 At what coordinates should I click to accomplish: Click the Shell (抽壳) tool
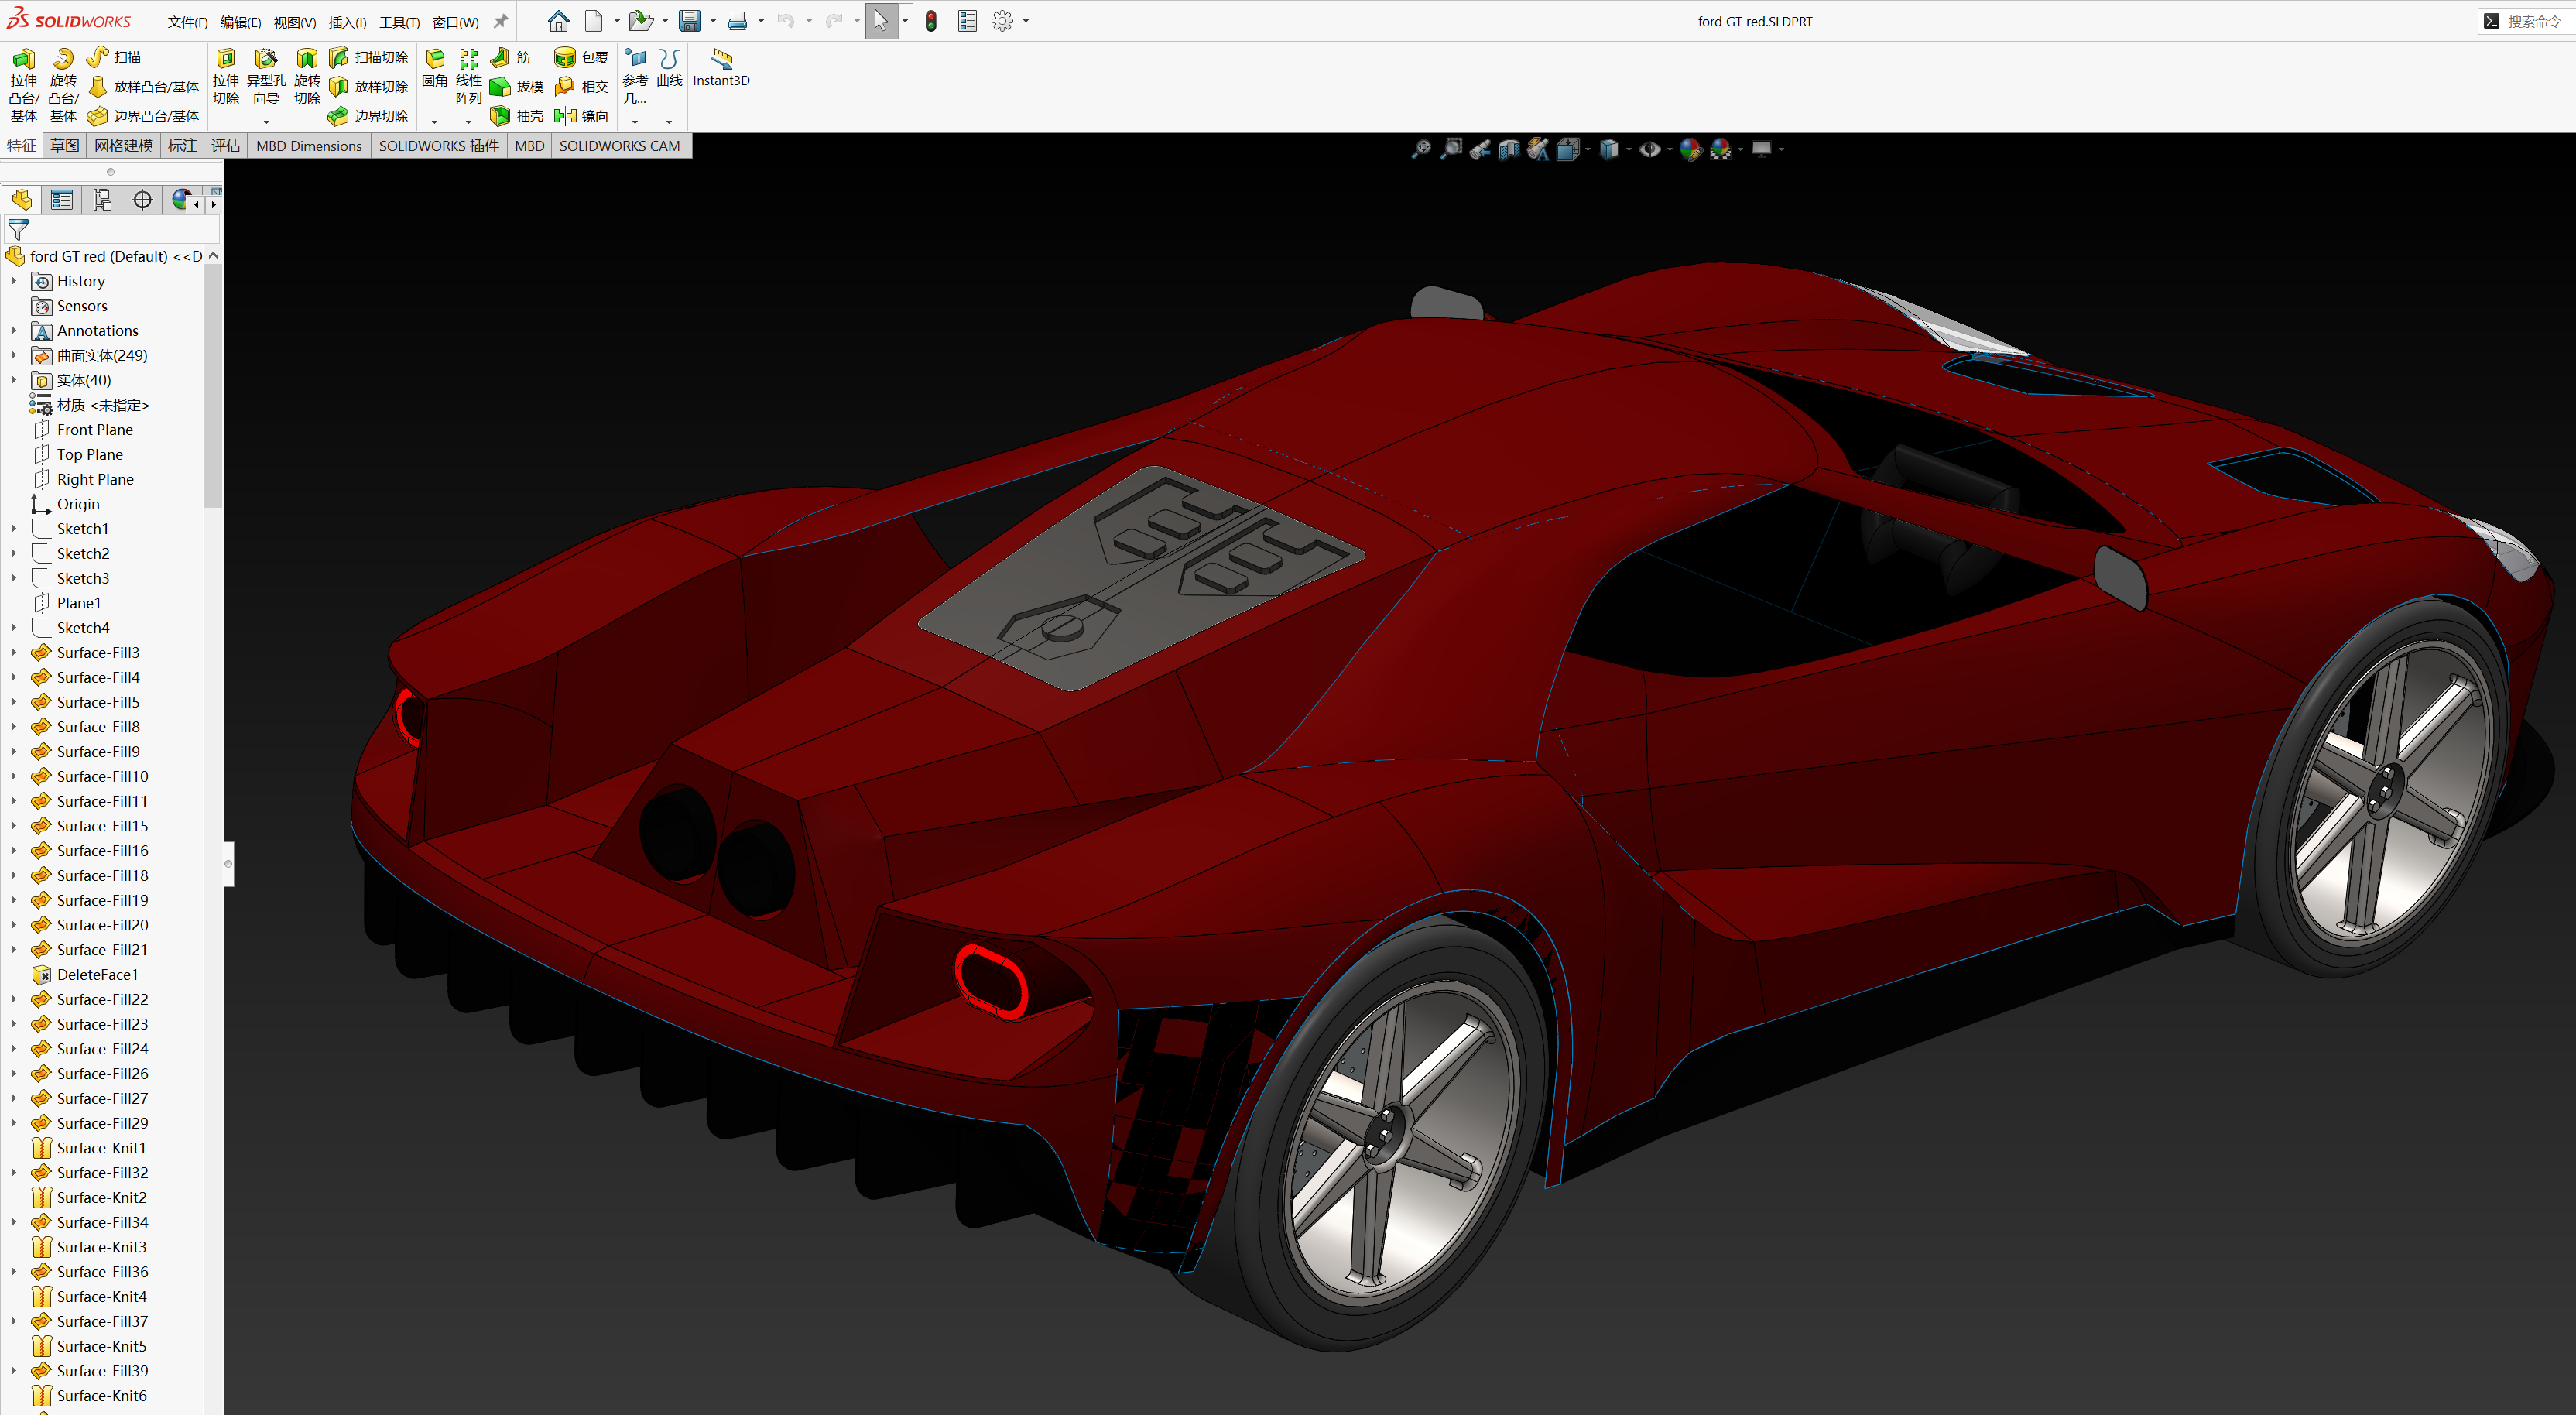[x=516, y=116]
